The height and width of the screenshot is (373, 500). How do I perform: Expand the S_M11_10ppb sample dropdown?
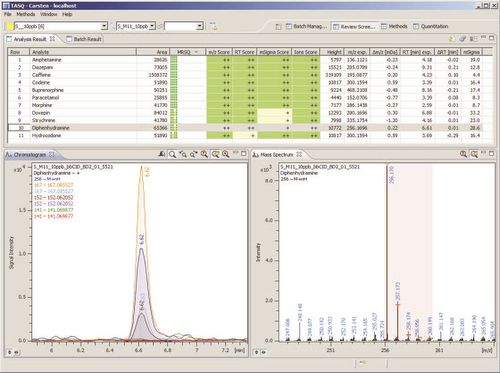click(x=152, y=26)
